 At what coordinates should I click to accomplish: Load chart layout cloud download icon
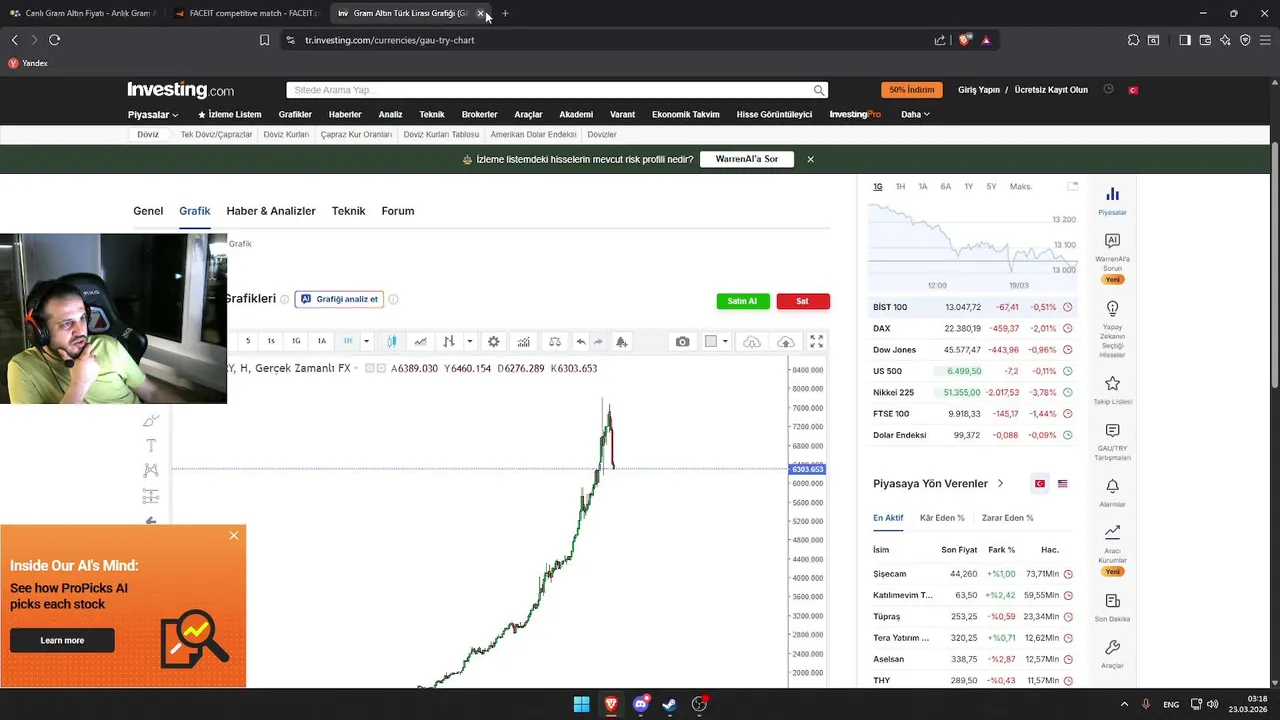point(752,341)
